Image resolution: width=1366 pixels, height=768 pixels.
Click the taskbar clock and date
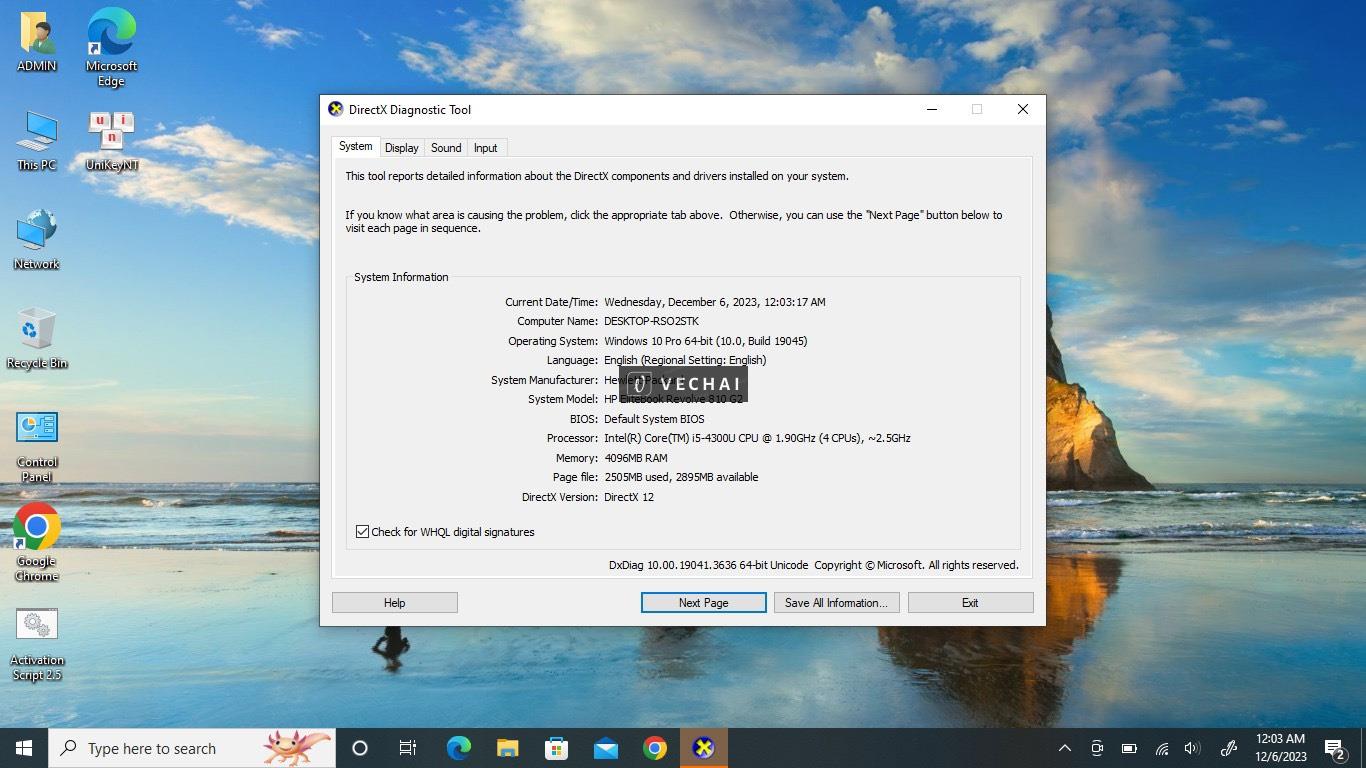coord(1281,748)
